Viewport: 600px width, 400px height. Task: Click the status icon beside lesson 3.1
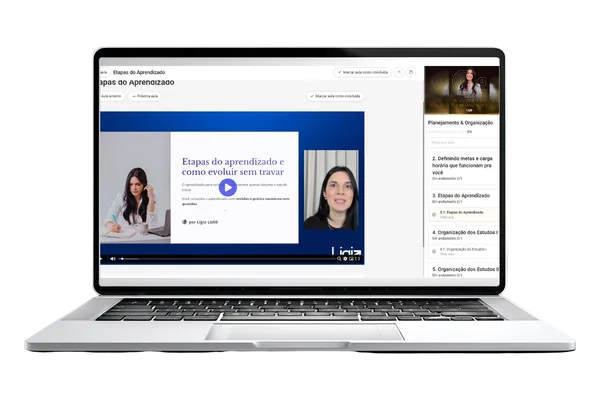[x=434, y=215]
